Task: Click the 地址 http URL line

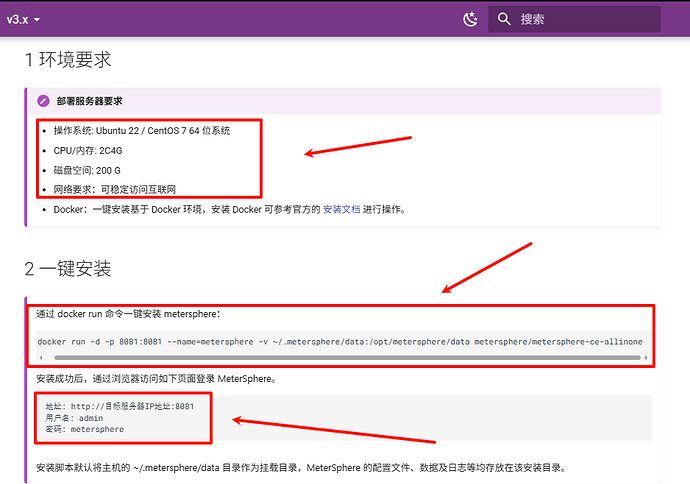Action: point(120,407)
